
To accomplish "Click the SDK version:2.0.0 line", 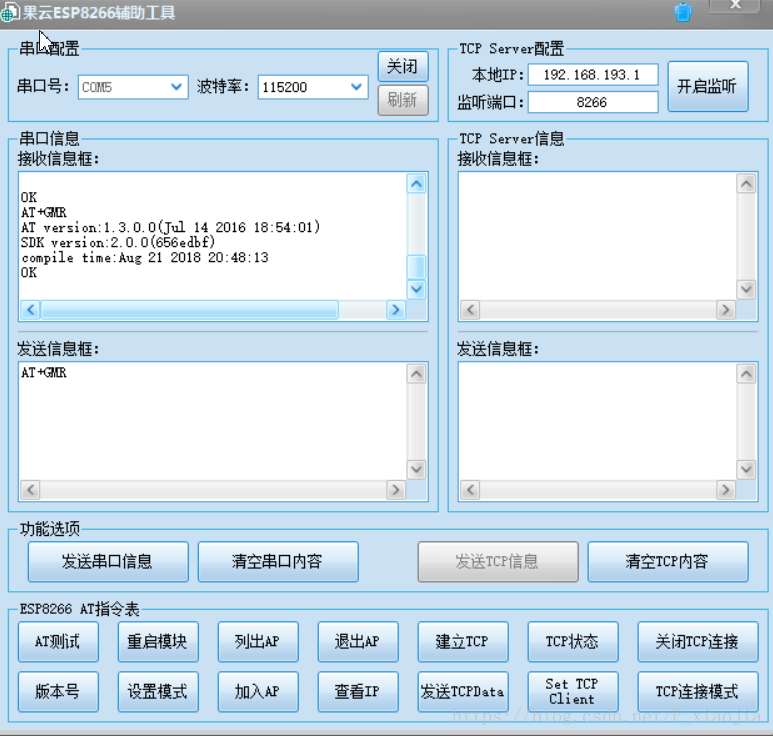I will pyautogui.click(x=118, y=243).
